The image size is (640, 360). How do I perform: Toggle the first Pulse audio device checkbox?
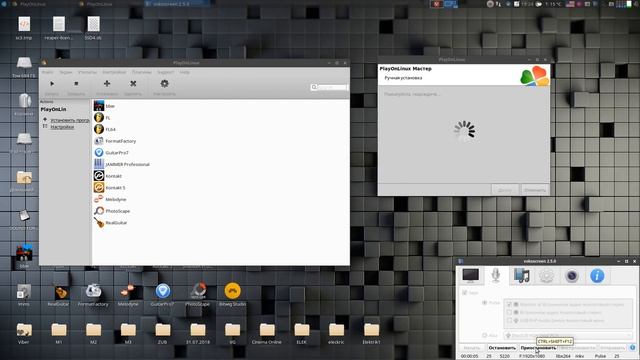pyautogui.click(x=509, y=304)
